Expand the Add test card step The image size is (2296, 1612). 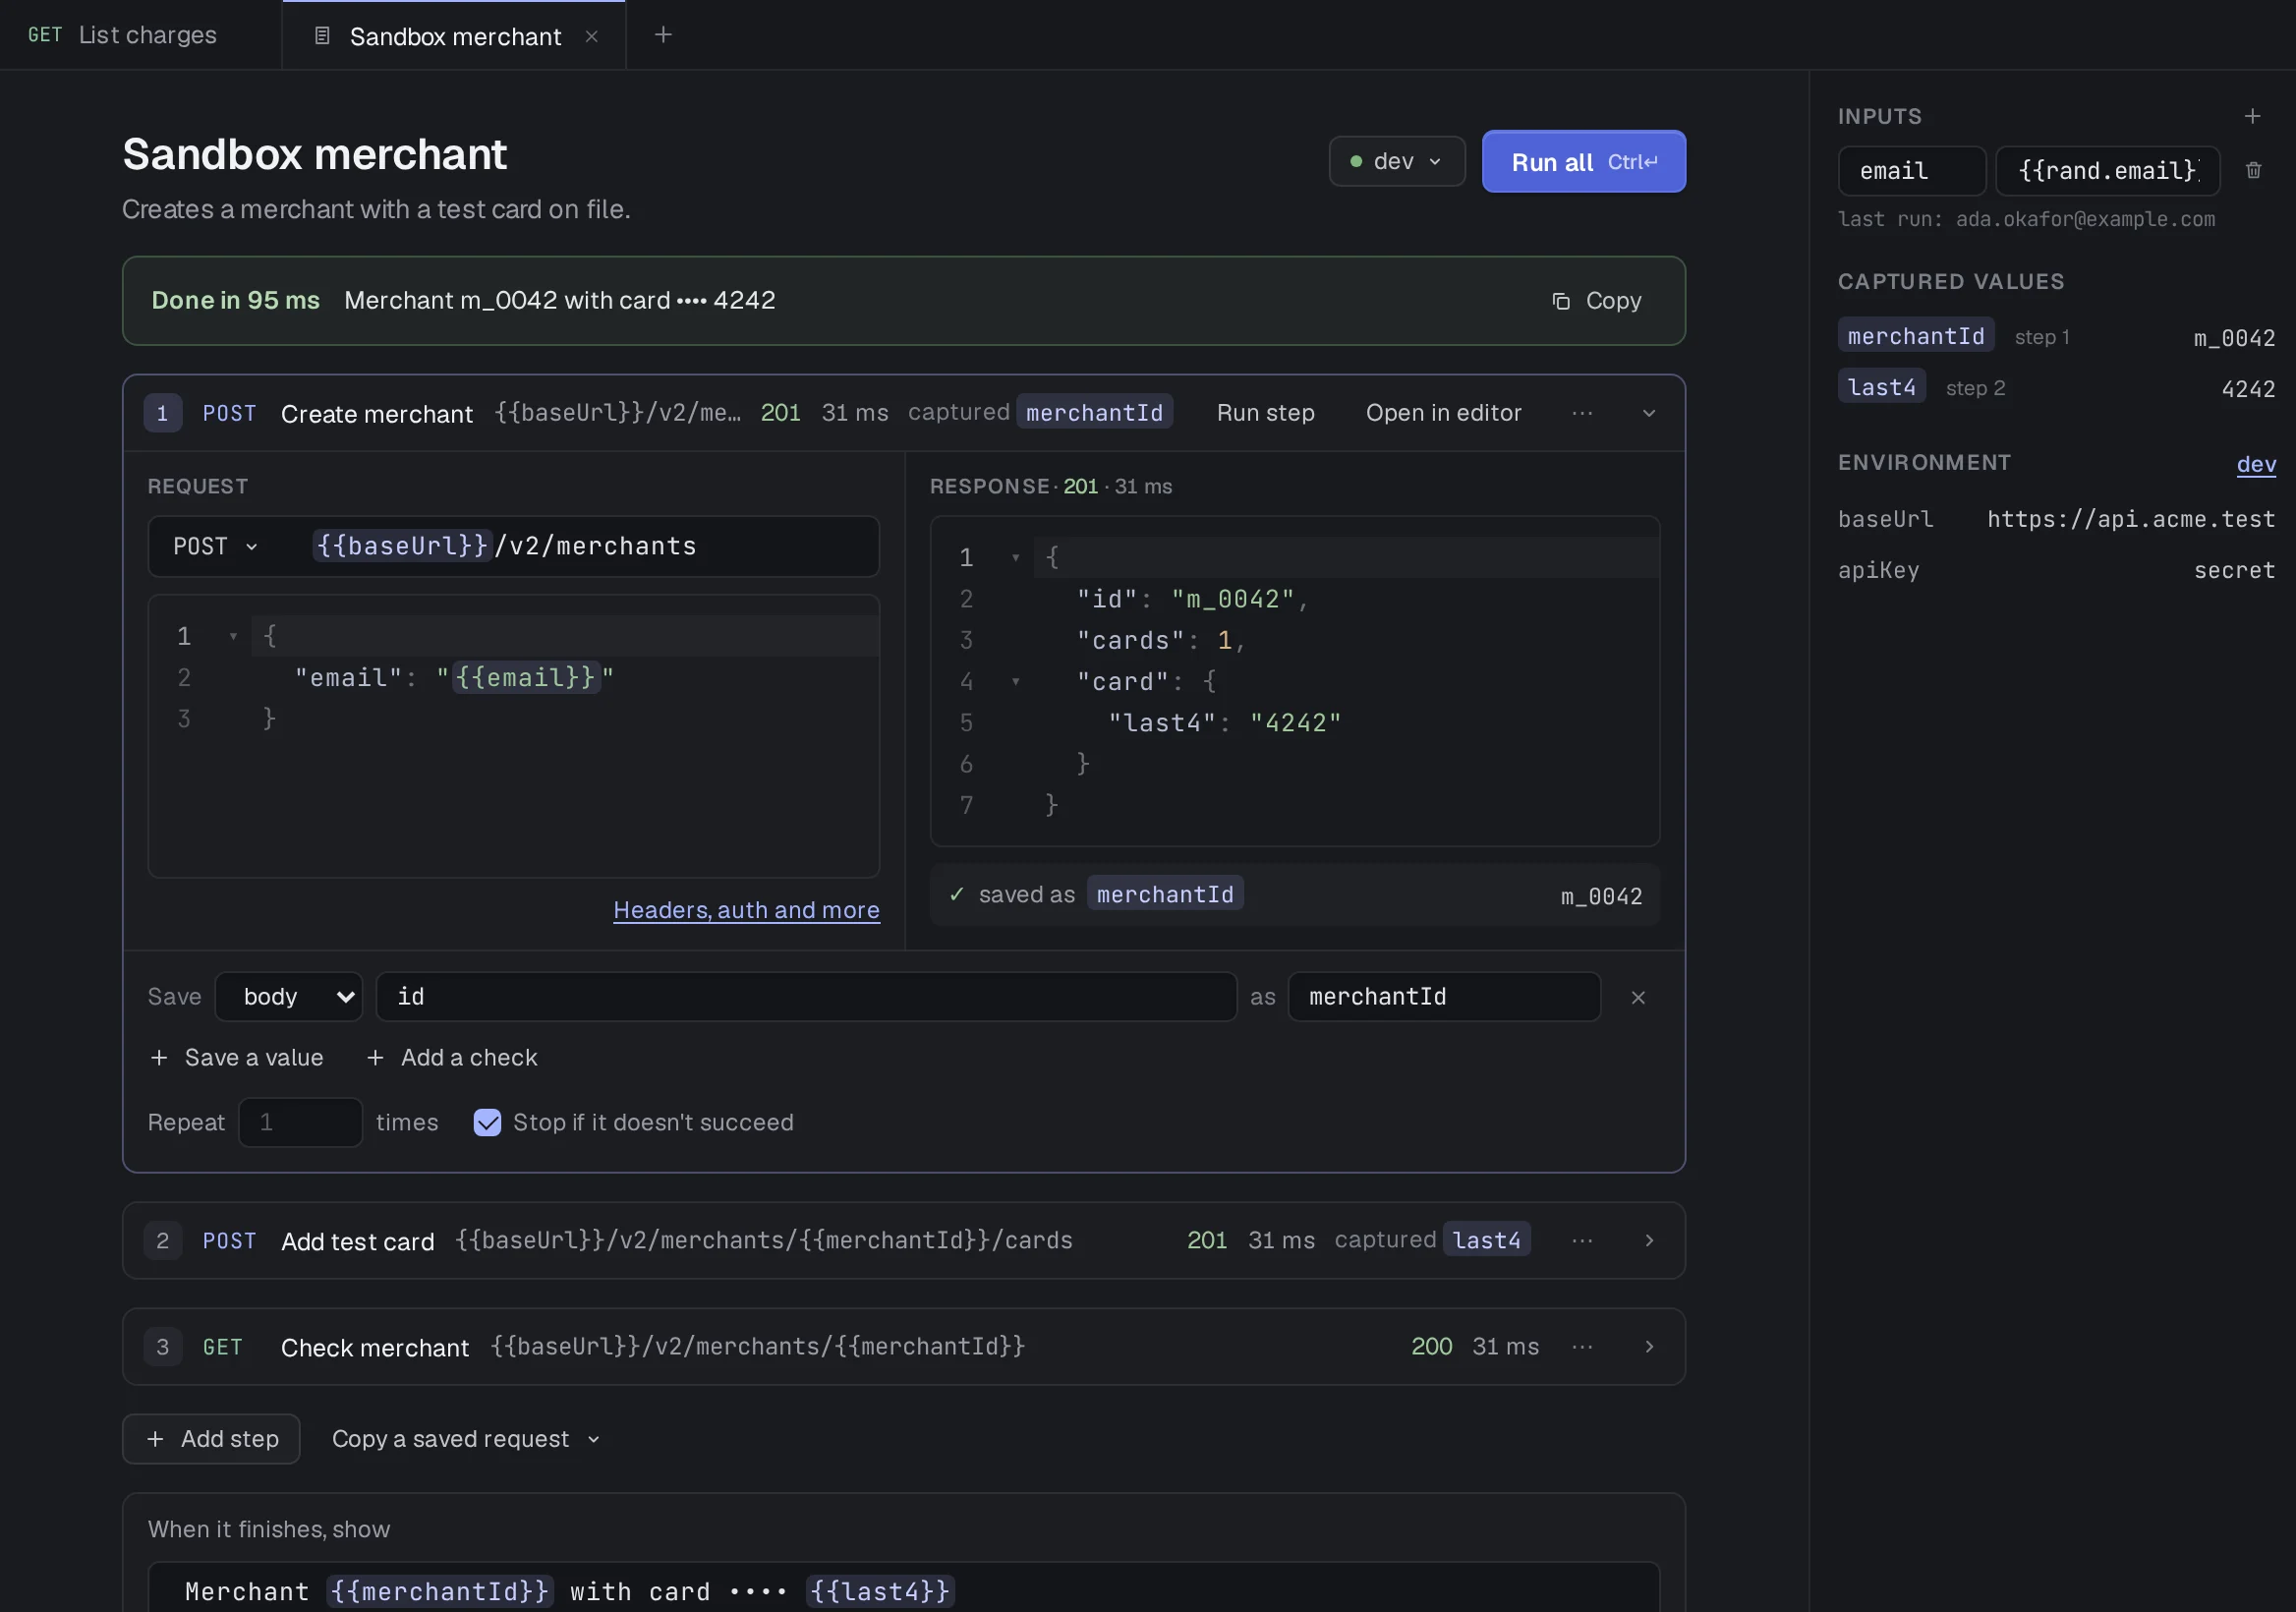1649,1240
